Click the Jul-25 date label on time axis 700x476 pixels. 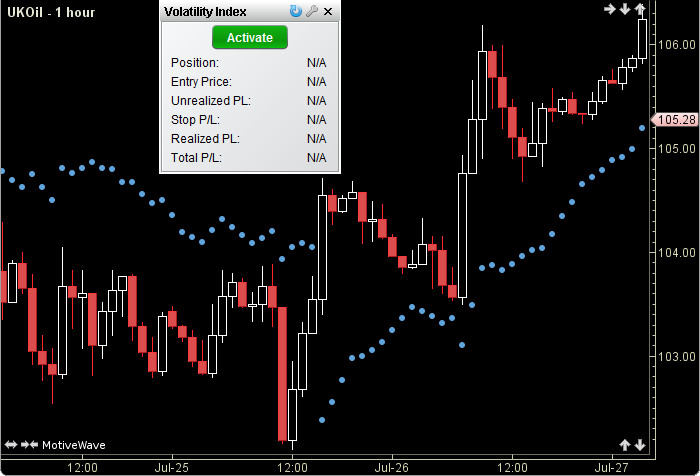(171, 468)
